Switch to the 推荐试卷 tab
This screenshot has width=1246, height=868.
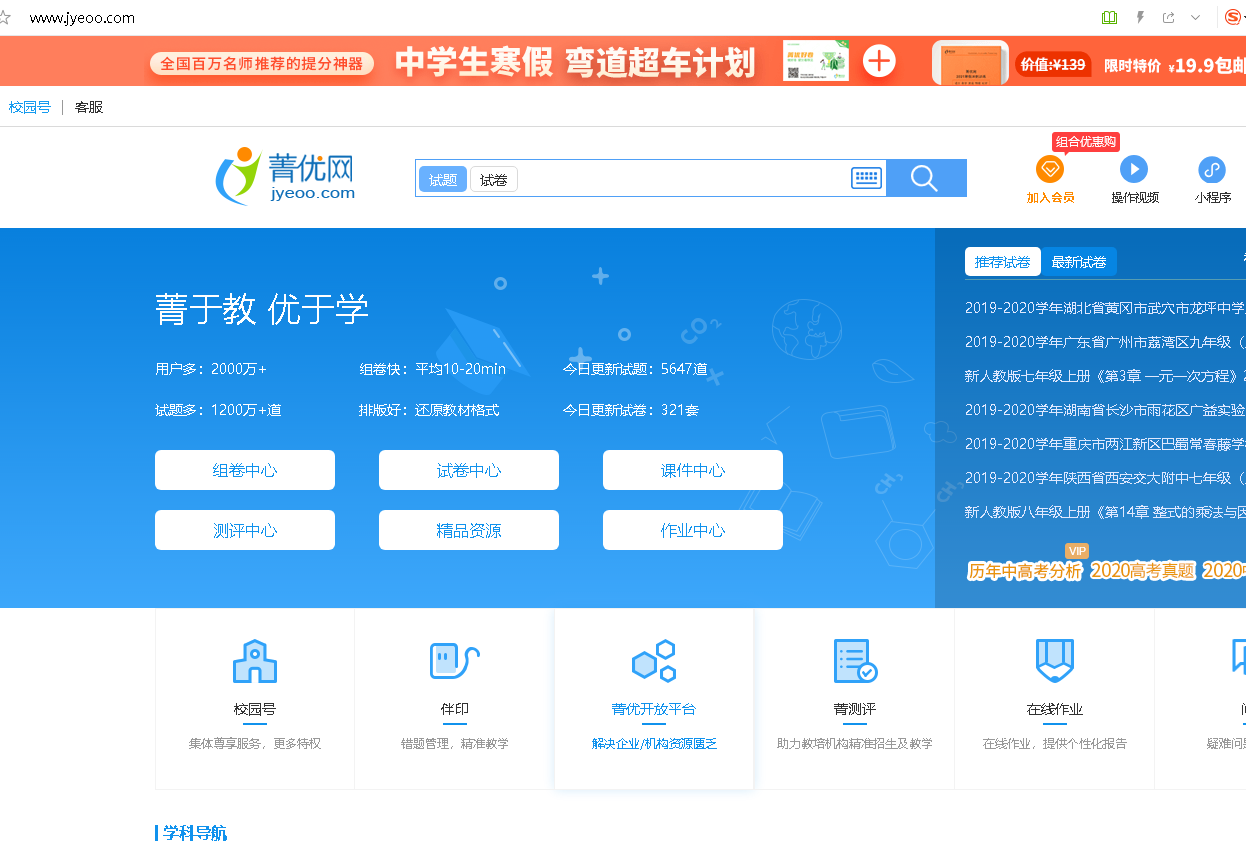(x=1003, y=262)
